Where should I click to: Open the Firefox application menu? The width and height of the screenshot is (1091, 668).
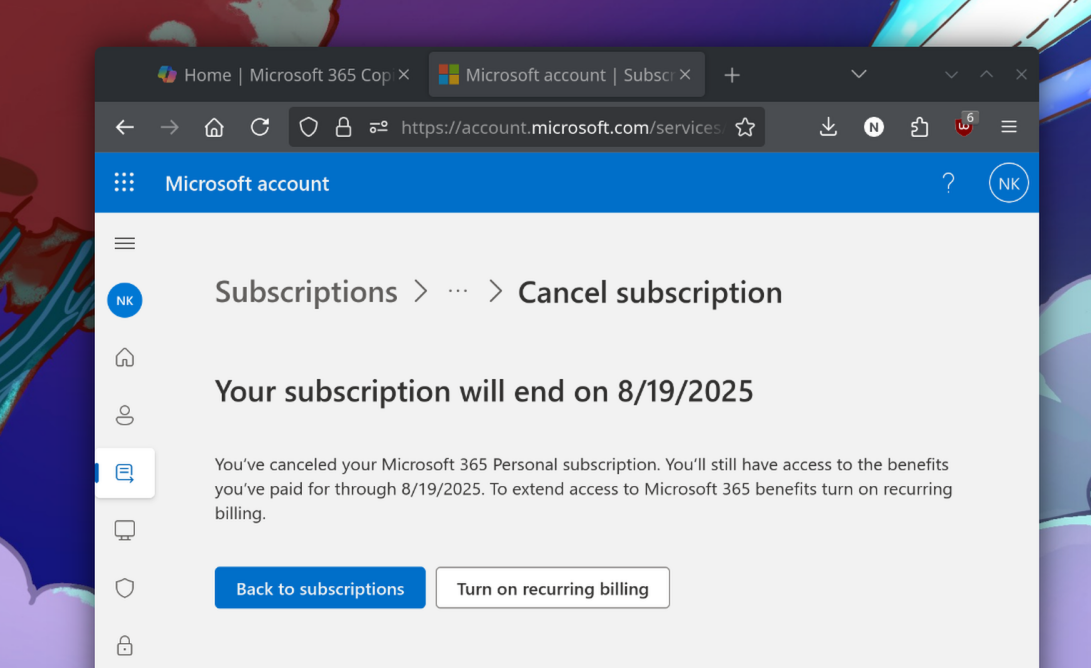(1009, 127)
